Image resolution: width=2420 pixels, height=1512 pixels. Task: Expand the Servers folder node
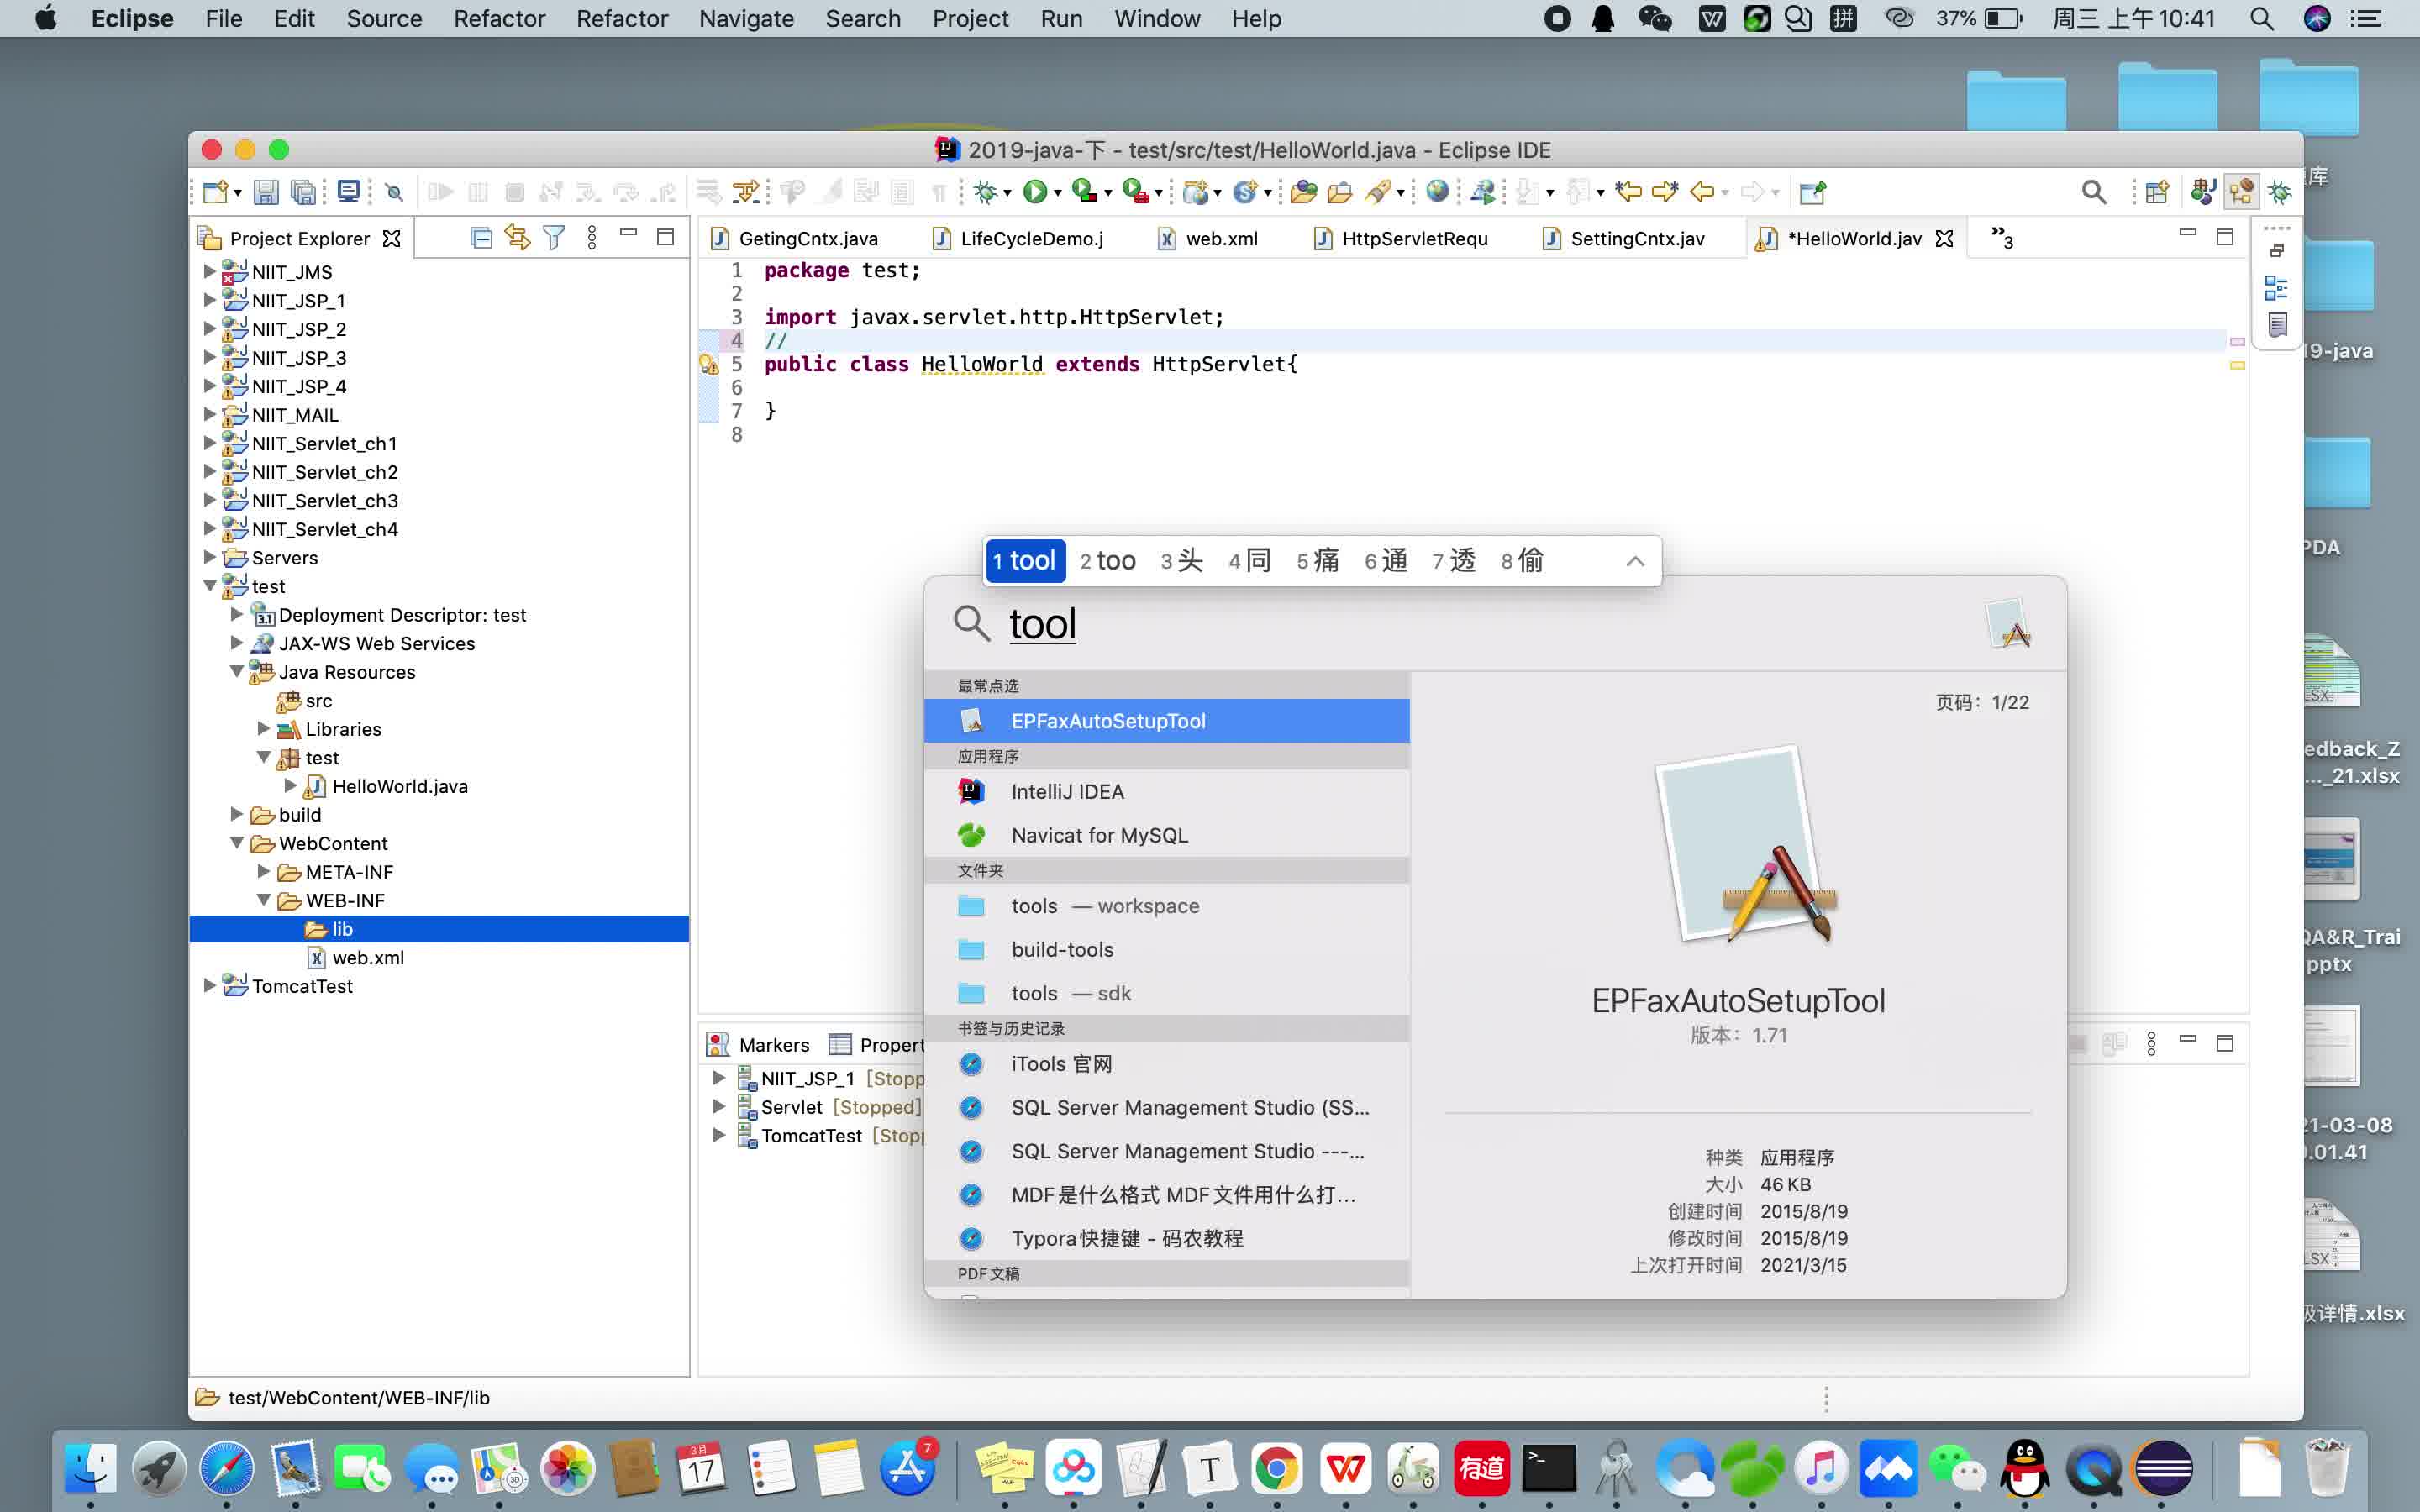coord(209,557)
